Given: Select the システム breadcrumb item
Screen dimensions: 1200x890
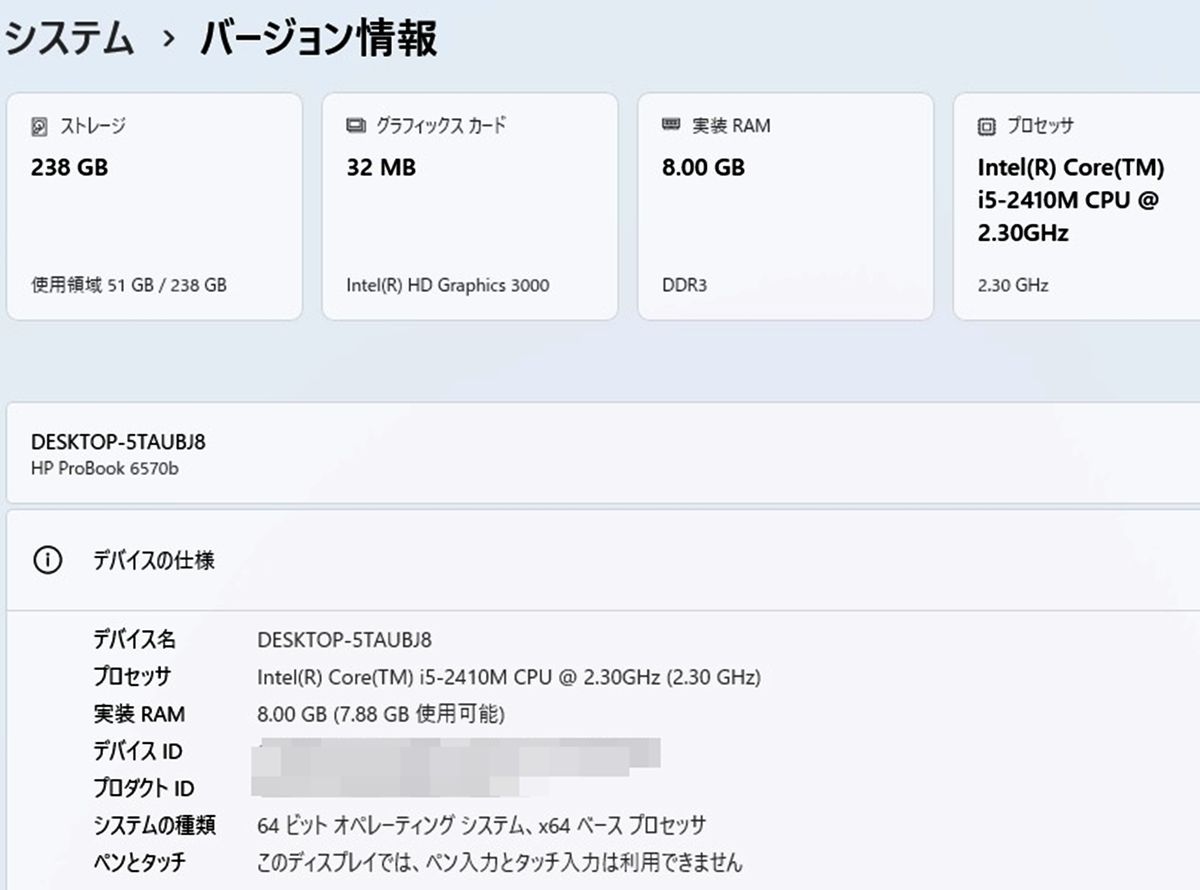Looking at the screenshot, I should point(68,38).
